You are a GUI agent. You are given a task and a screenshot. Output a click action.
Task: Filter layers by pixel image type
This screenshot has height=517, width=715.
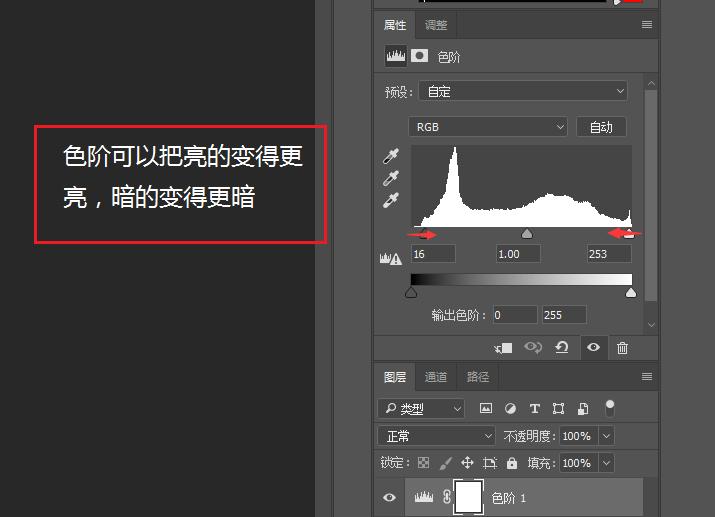(486, 408)
